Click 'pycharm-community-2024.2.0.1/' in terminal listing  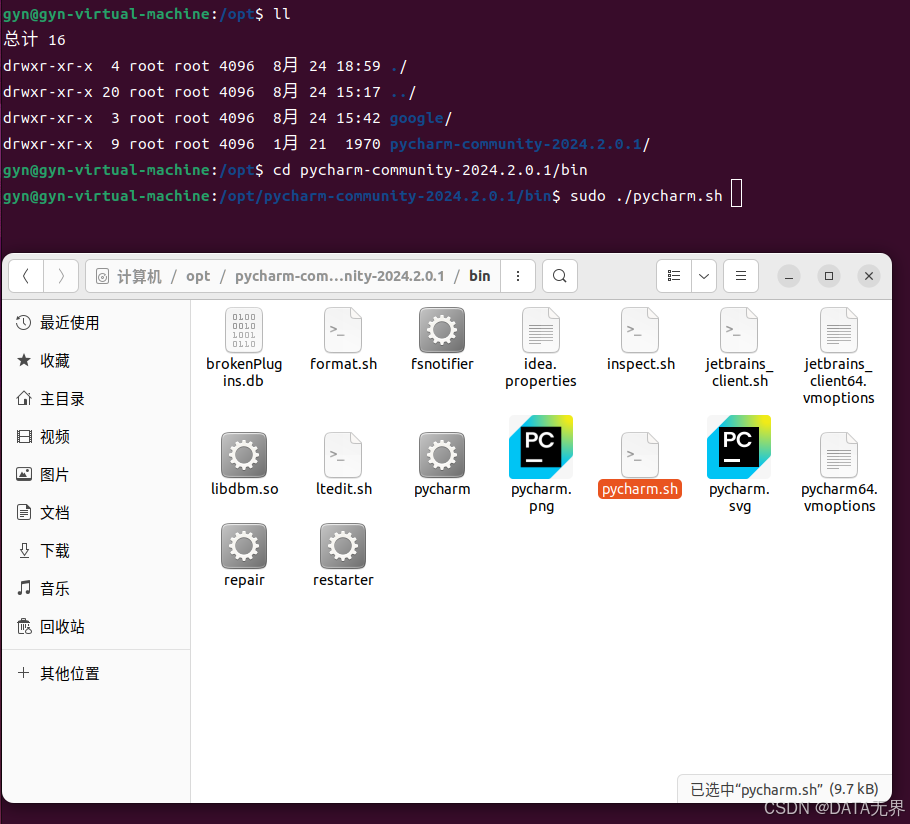[520, 144]
